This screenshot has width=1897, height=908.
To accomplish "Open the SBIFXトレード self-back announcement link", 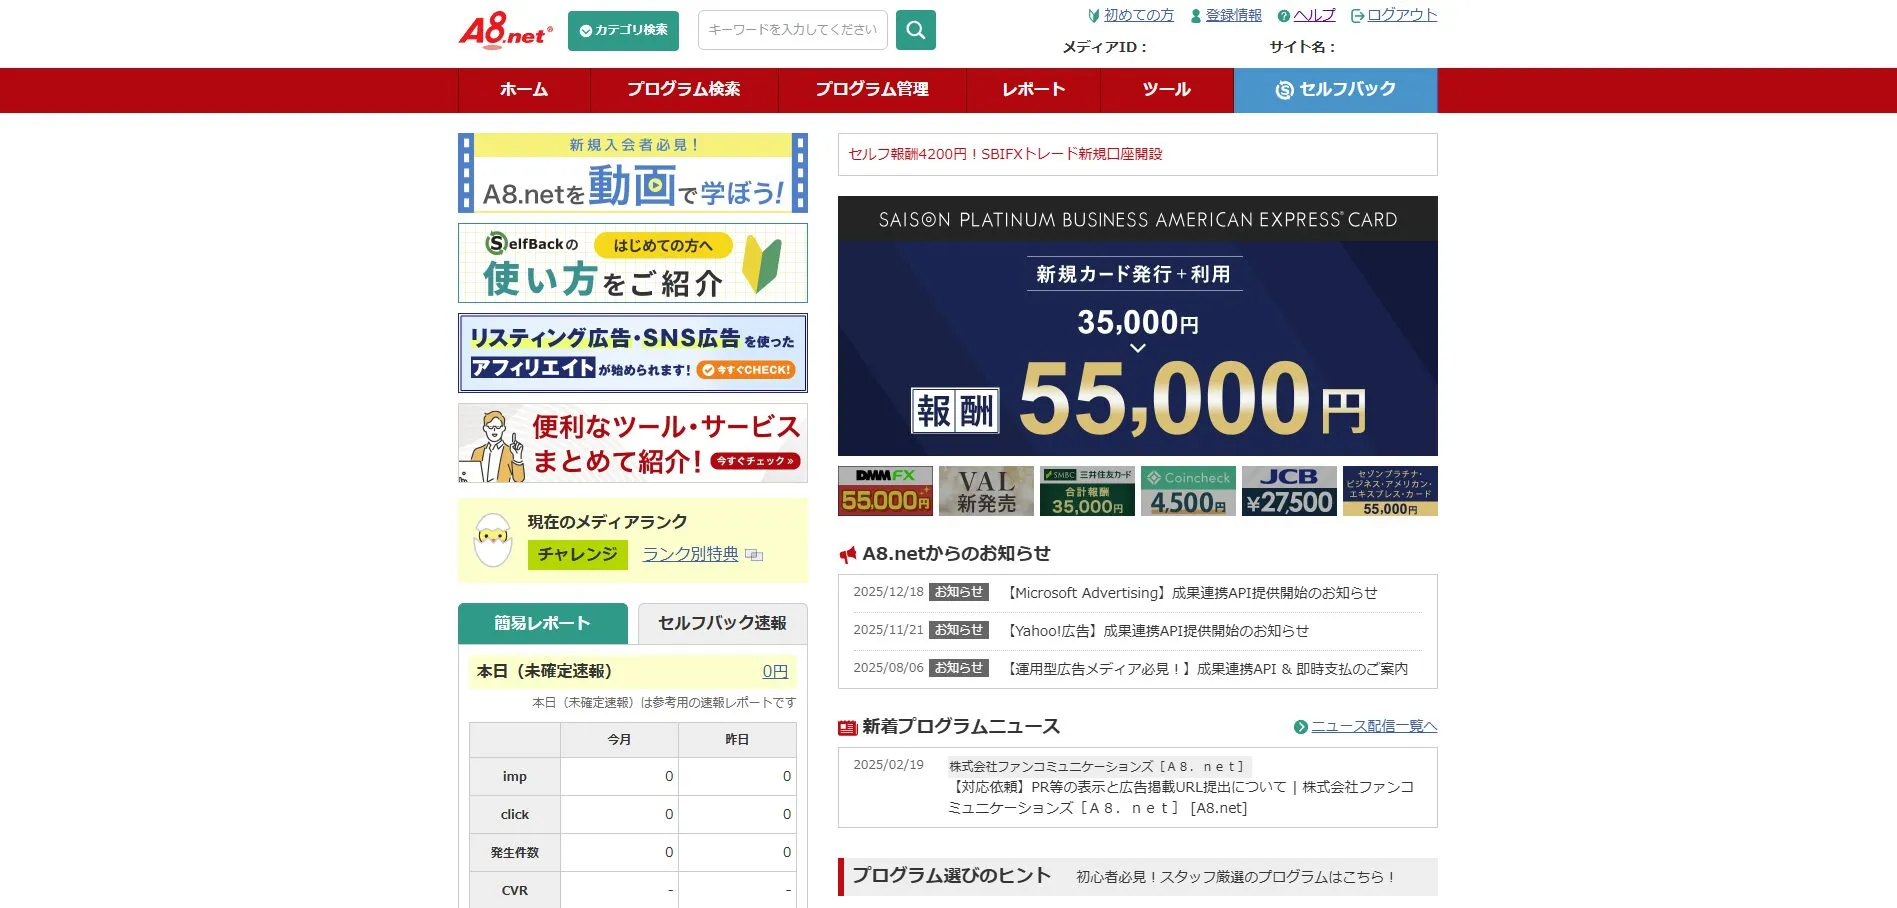I will [x=1005, y=154].
